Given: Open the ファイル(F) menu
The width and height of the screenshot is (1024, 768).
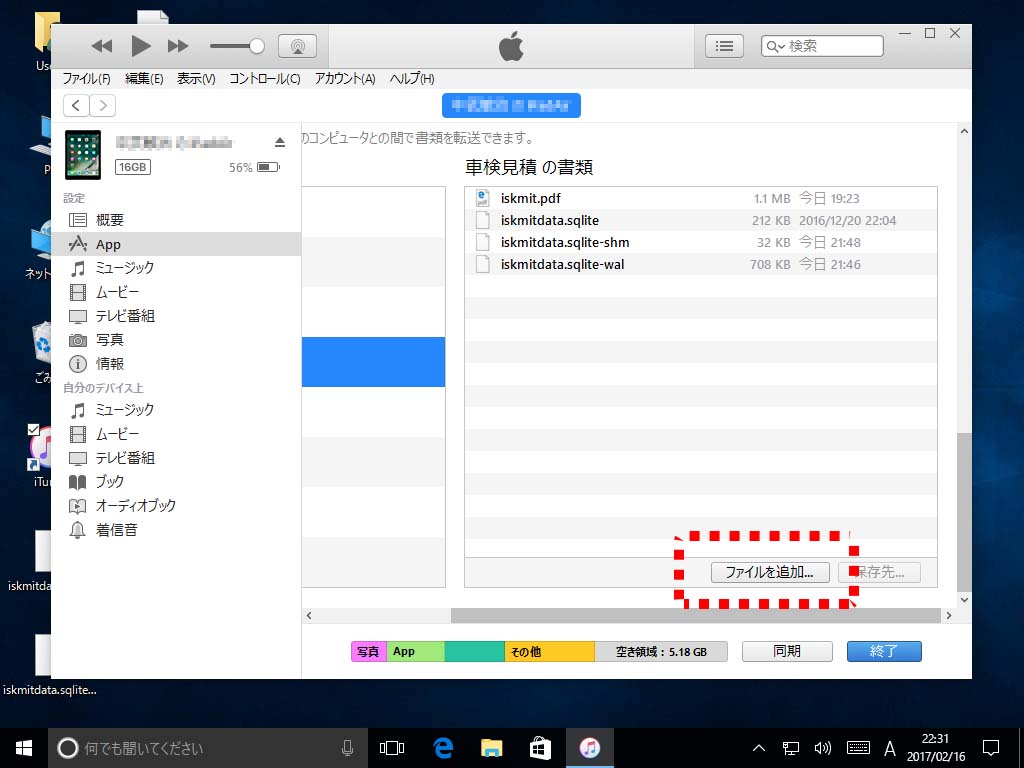Looking at the screenshot, I should pos(86,79).
